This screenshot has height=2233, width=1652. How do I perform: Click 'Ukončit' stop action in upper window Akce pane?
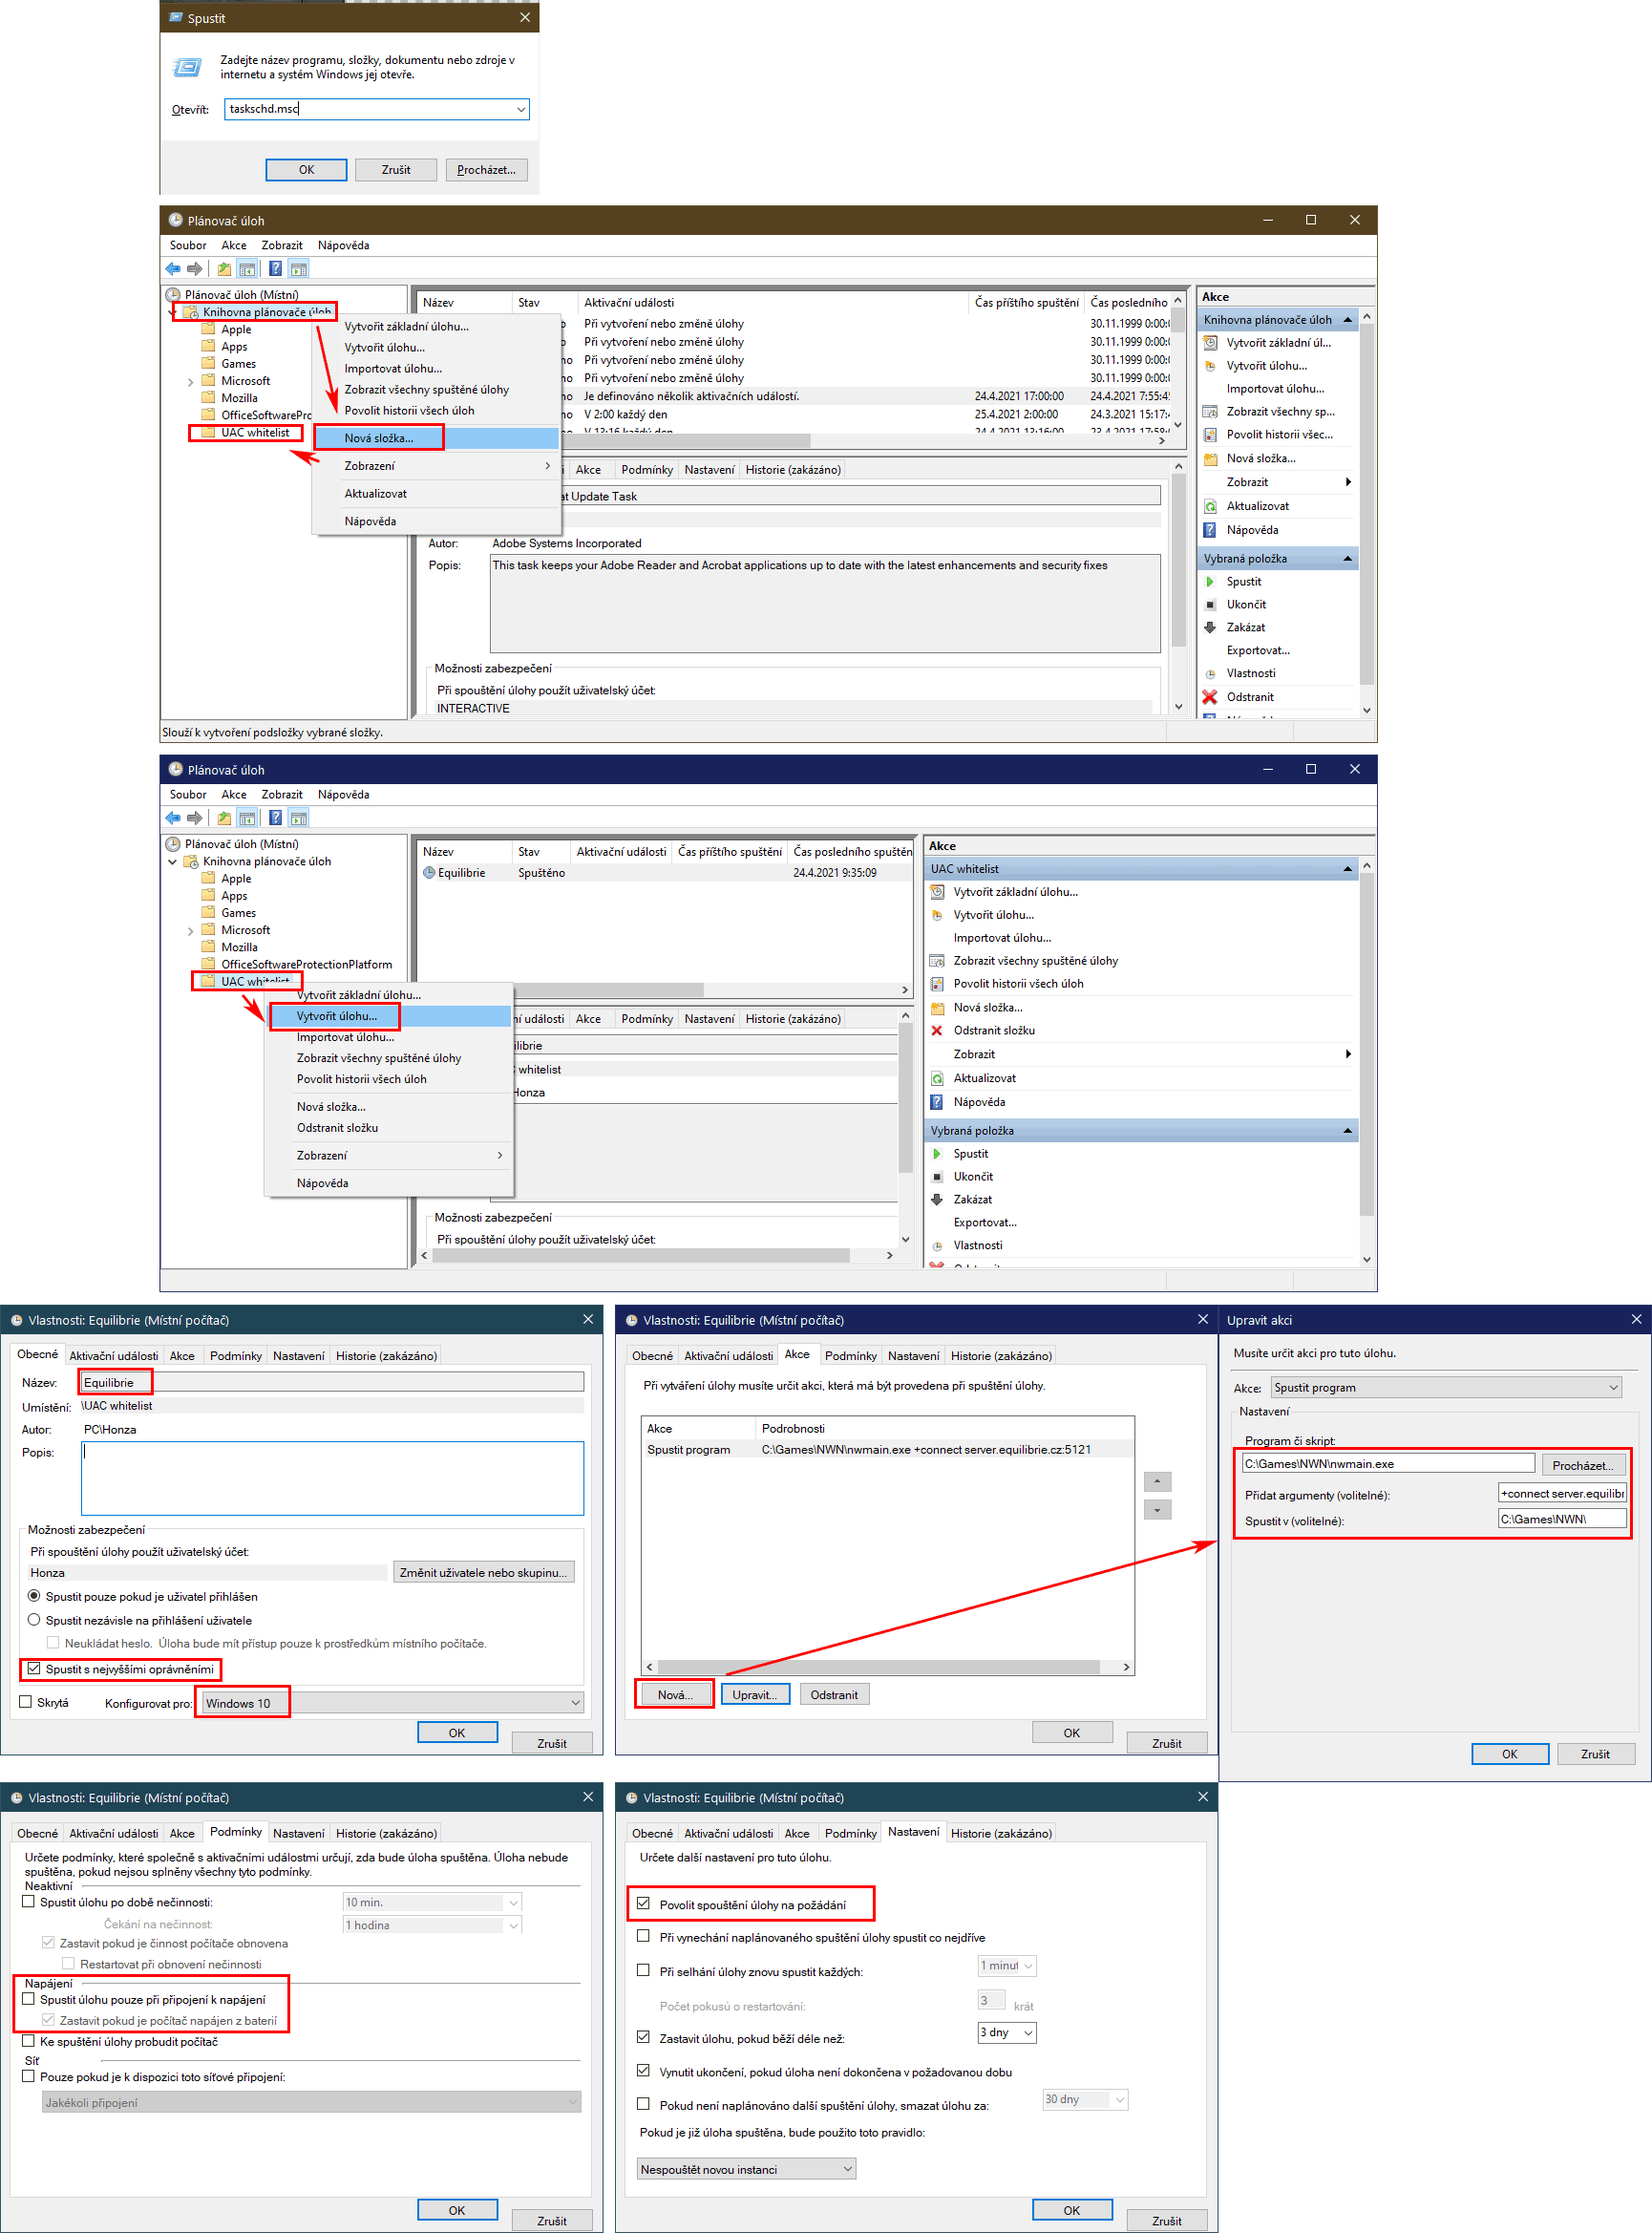1246,605
